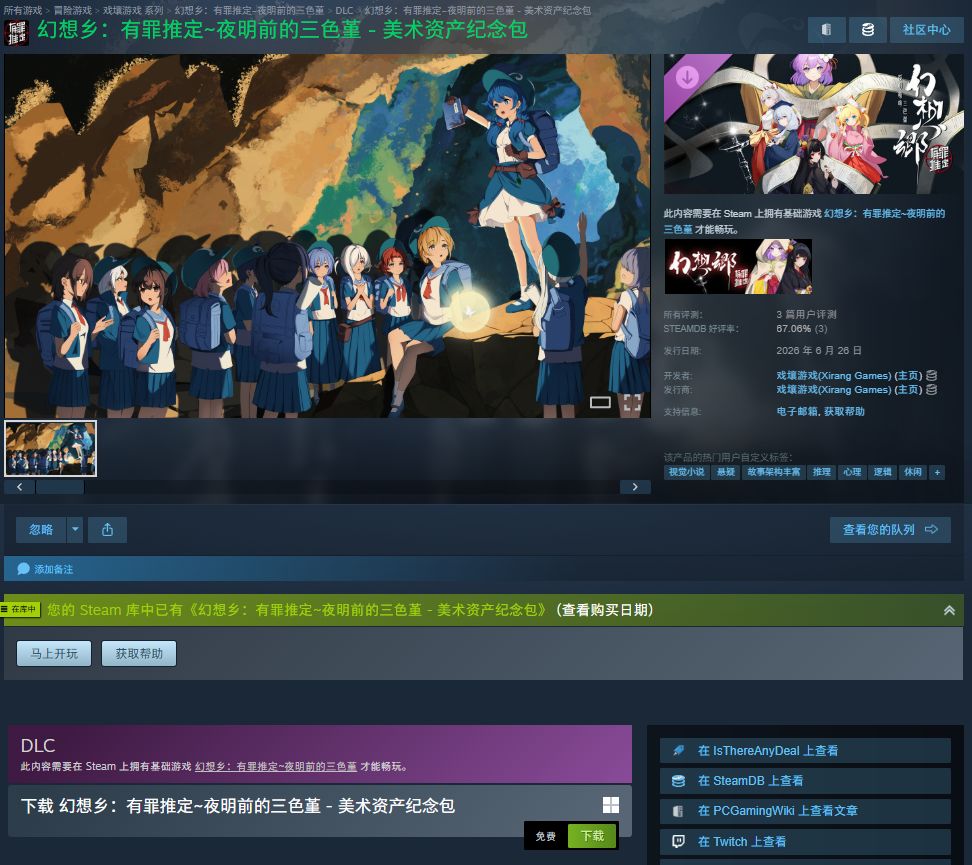The height and width of the screenshot is (865, 972).
Task: Open 查看购买日期 link
Action: pyautogui.click(x=604, y=610)
